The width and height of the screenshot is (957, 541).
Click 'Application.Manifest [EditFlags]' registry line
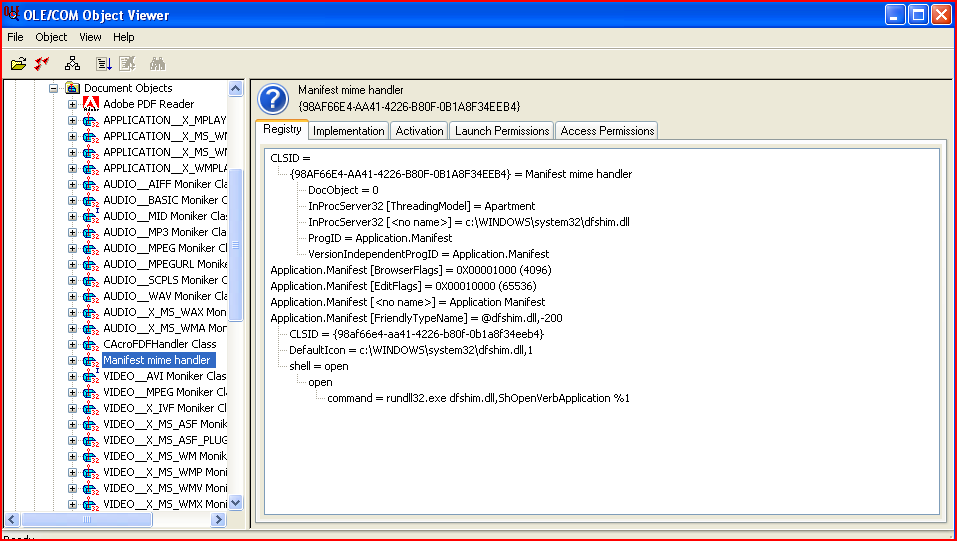click(403, 286)
